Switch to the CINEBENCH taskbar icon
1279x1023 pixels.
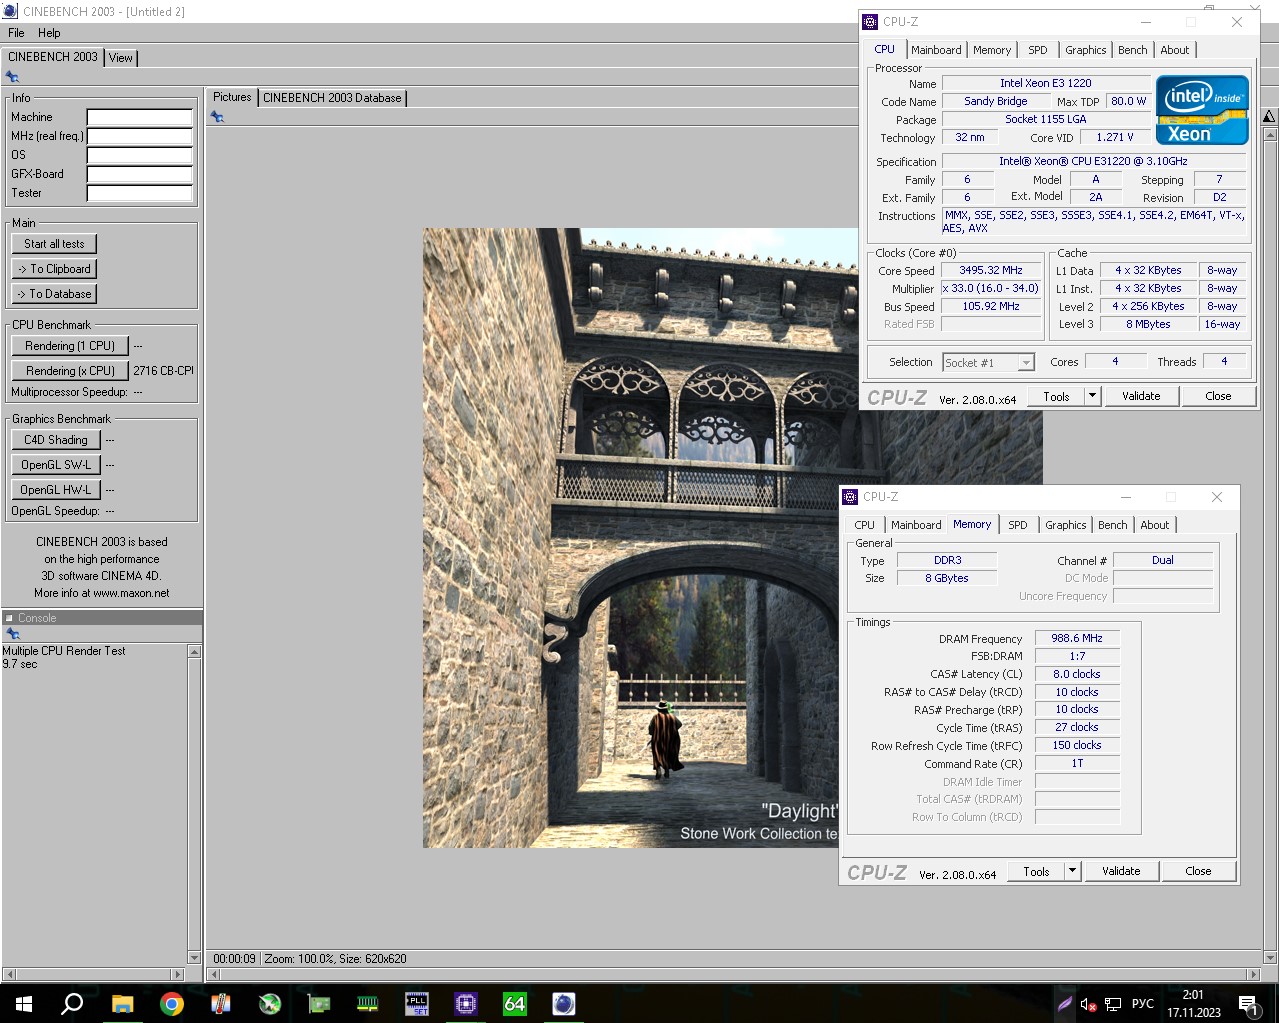point(564,1003)
